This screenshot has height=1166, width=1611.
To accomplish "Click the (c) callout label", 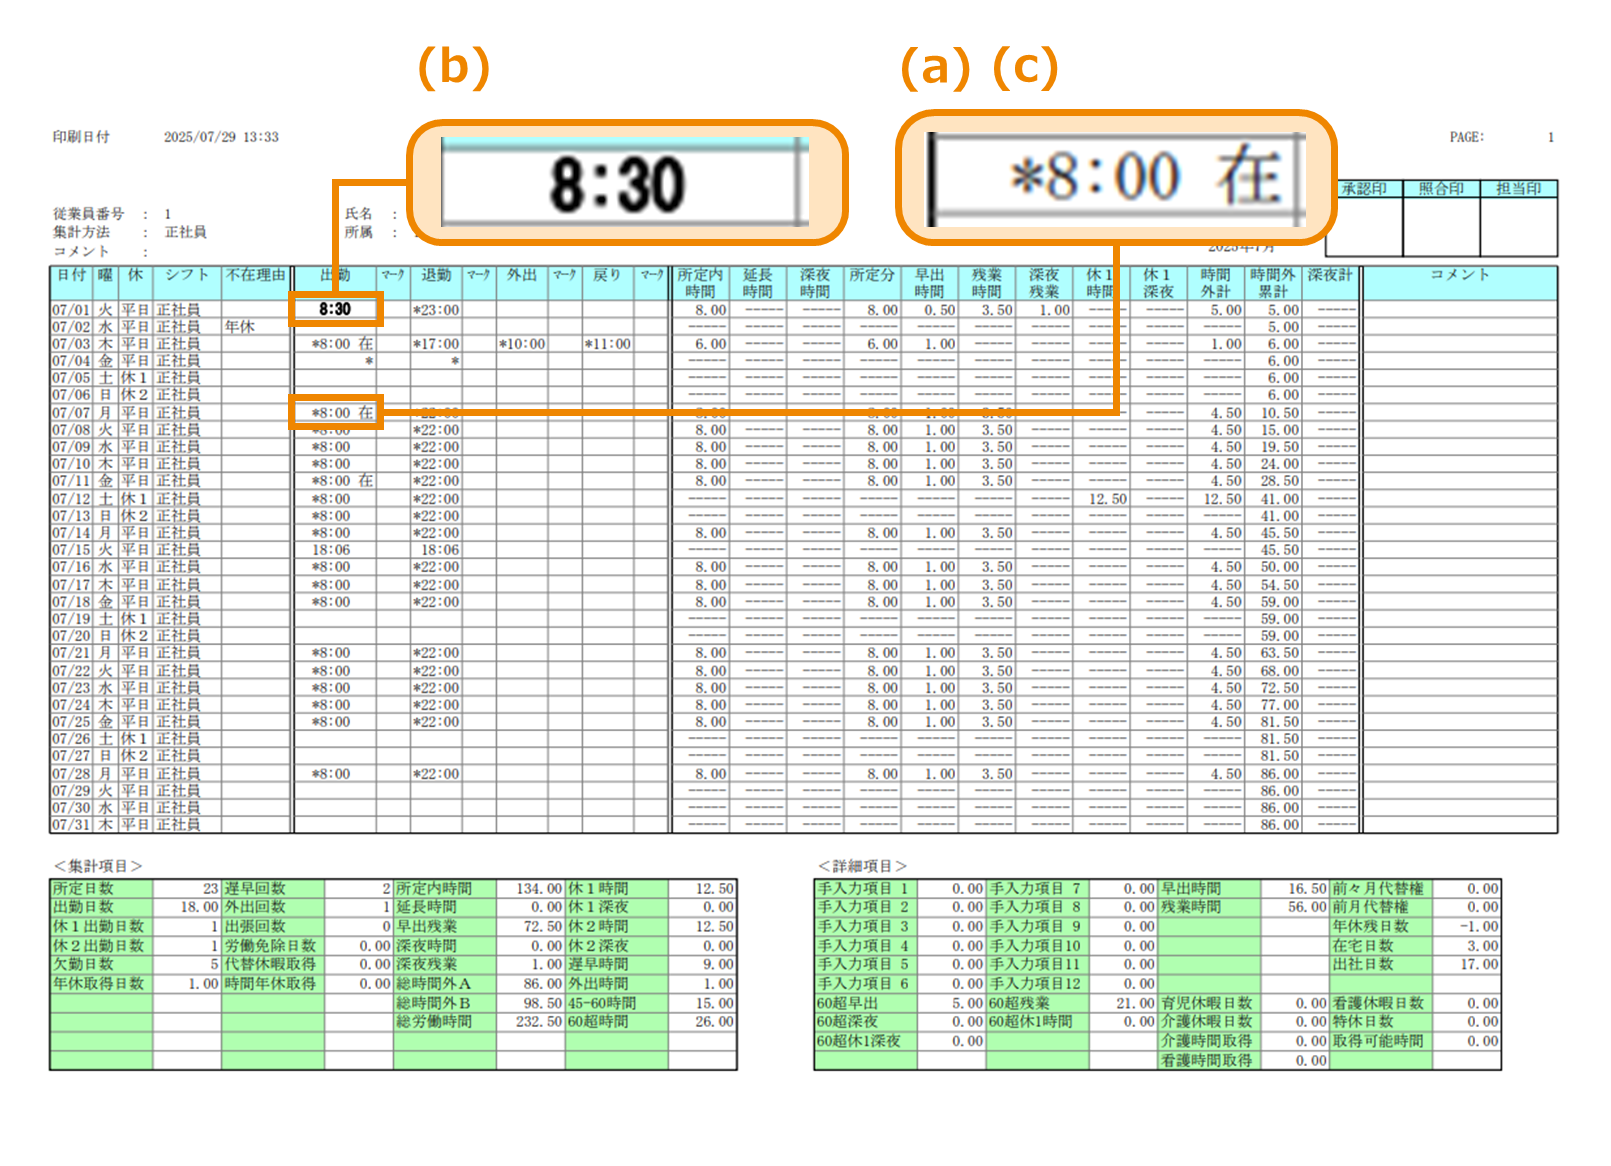I will pyautogui.click(x=1025, y=68).
